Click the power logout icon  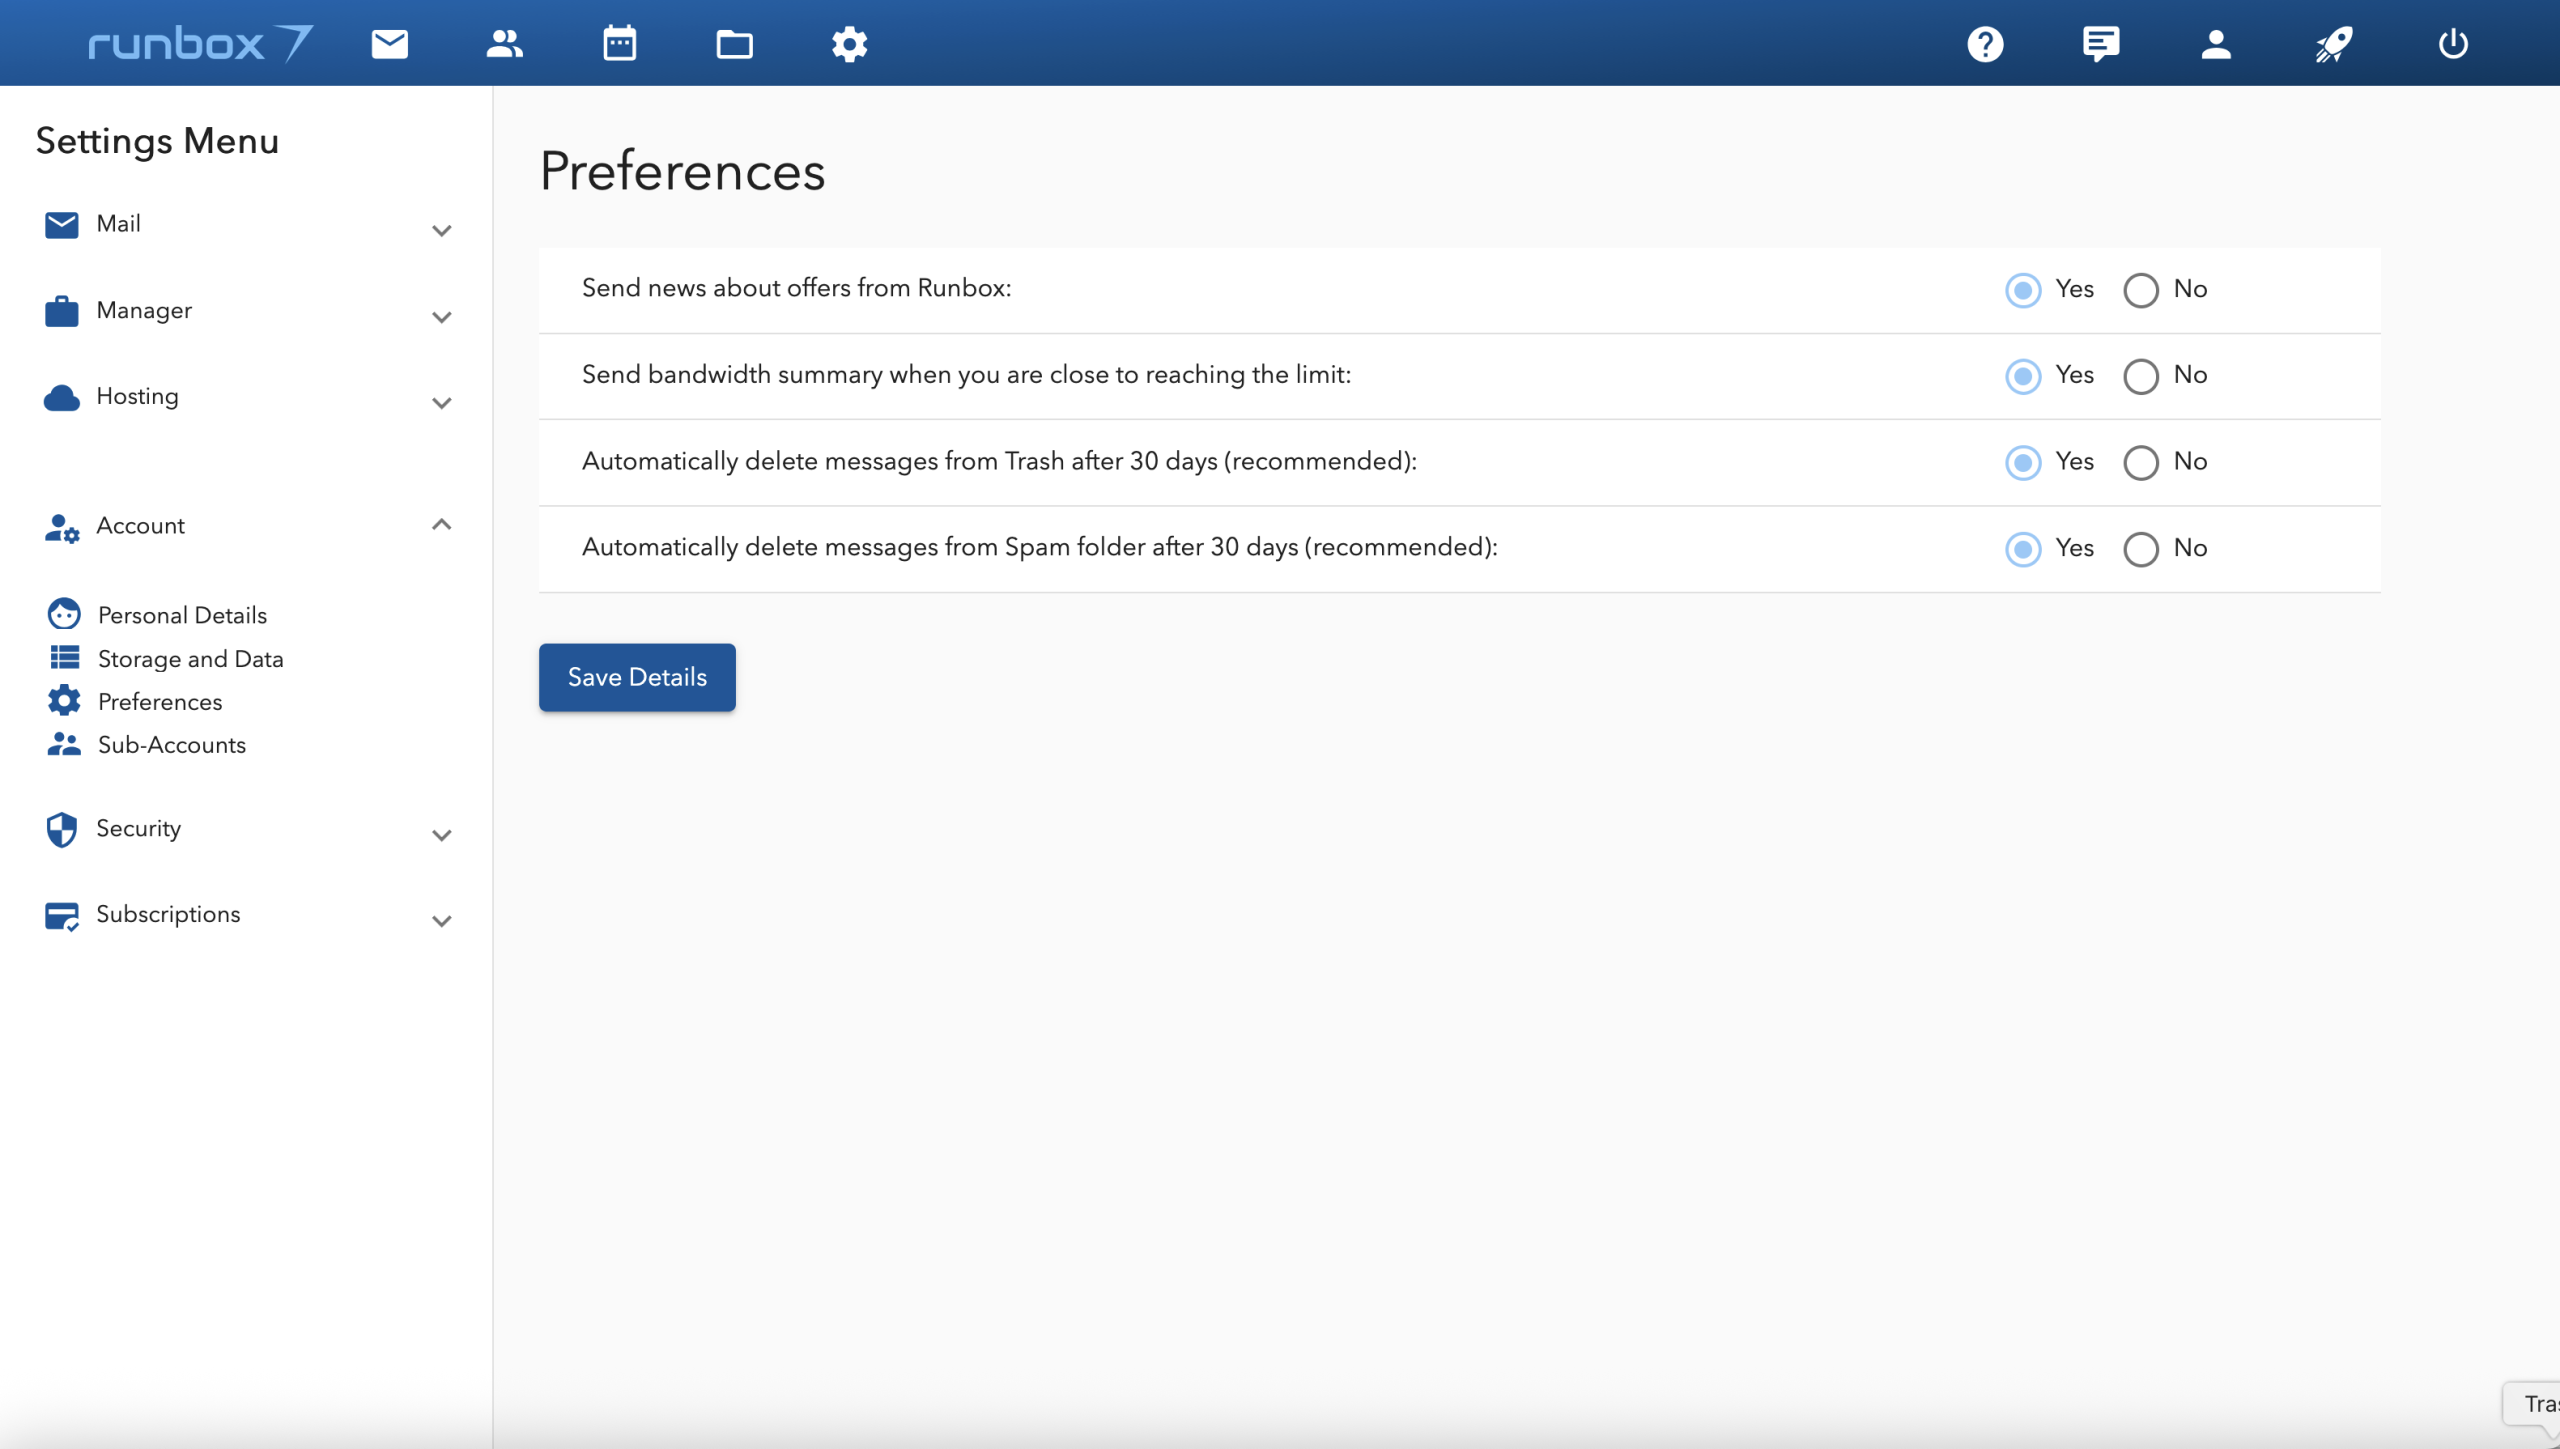(x=2452, y=44)
